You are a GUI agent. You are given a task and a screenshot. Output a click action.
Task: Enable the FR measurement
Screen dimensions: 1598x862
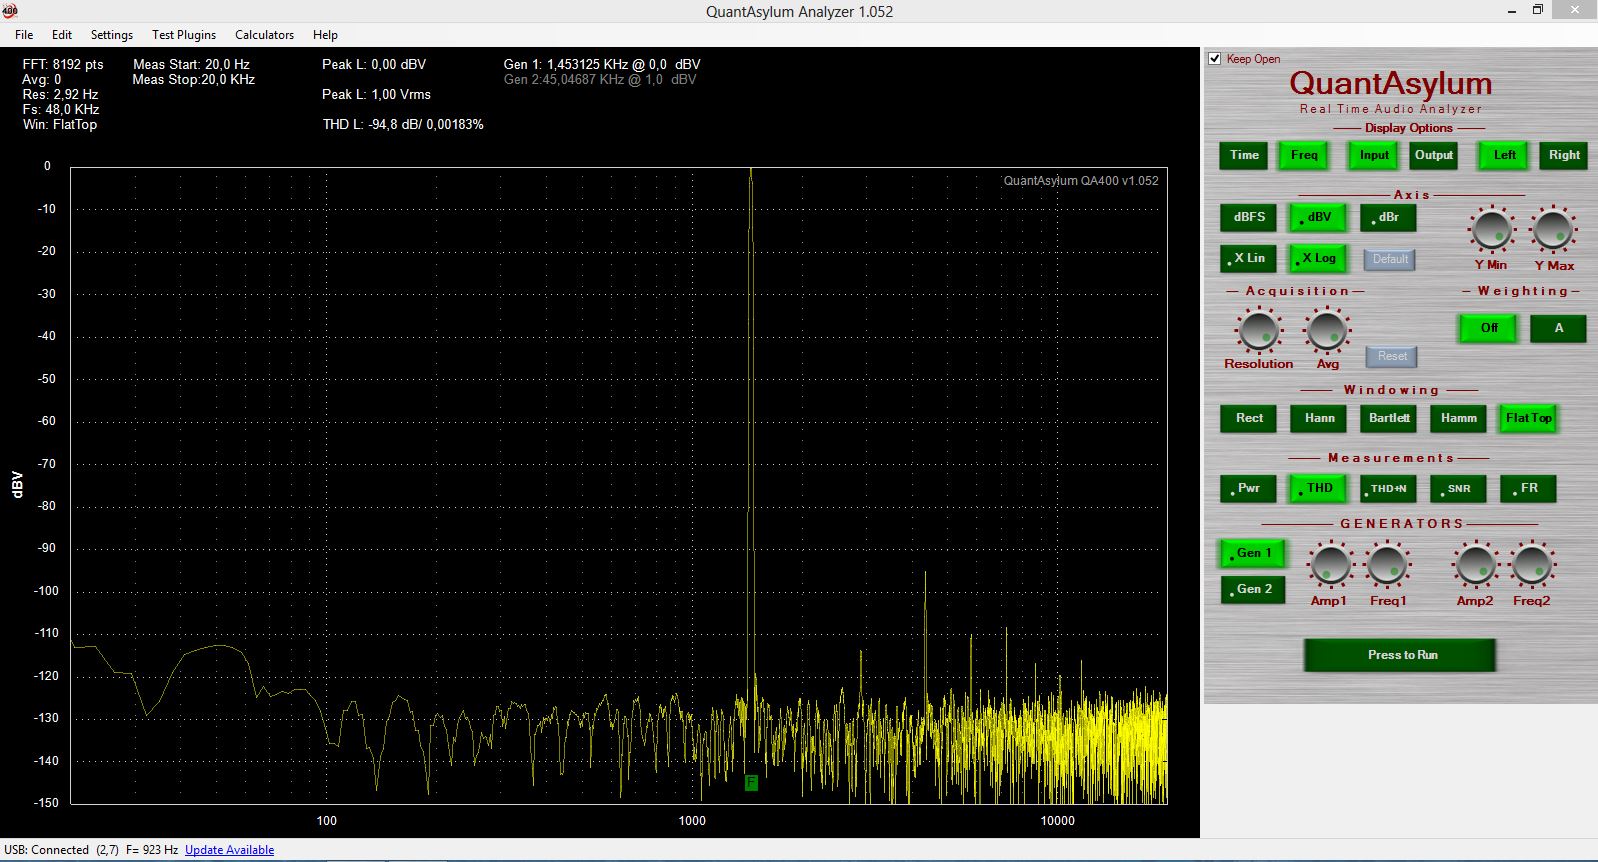click(1528, 488)
